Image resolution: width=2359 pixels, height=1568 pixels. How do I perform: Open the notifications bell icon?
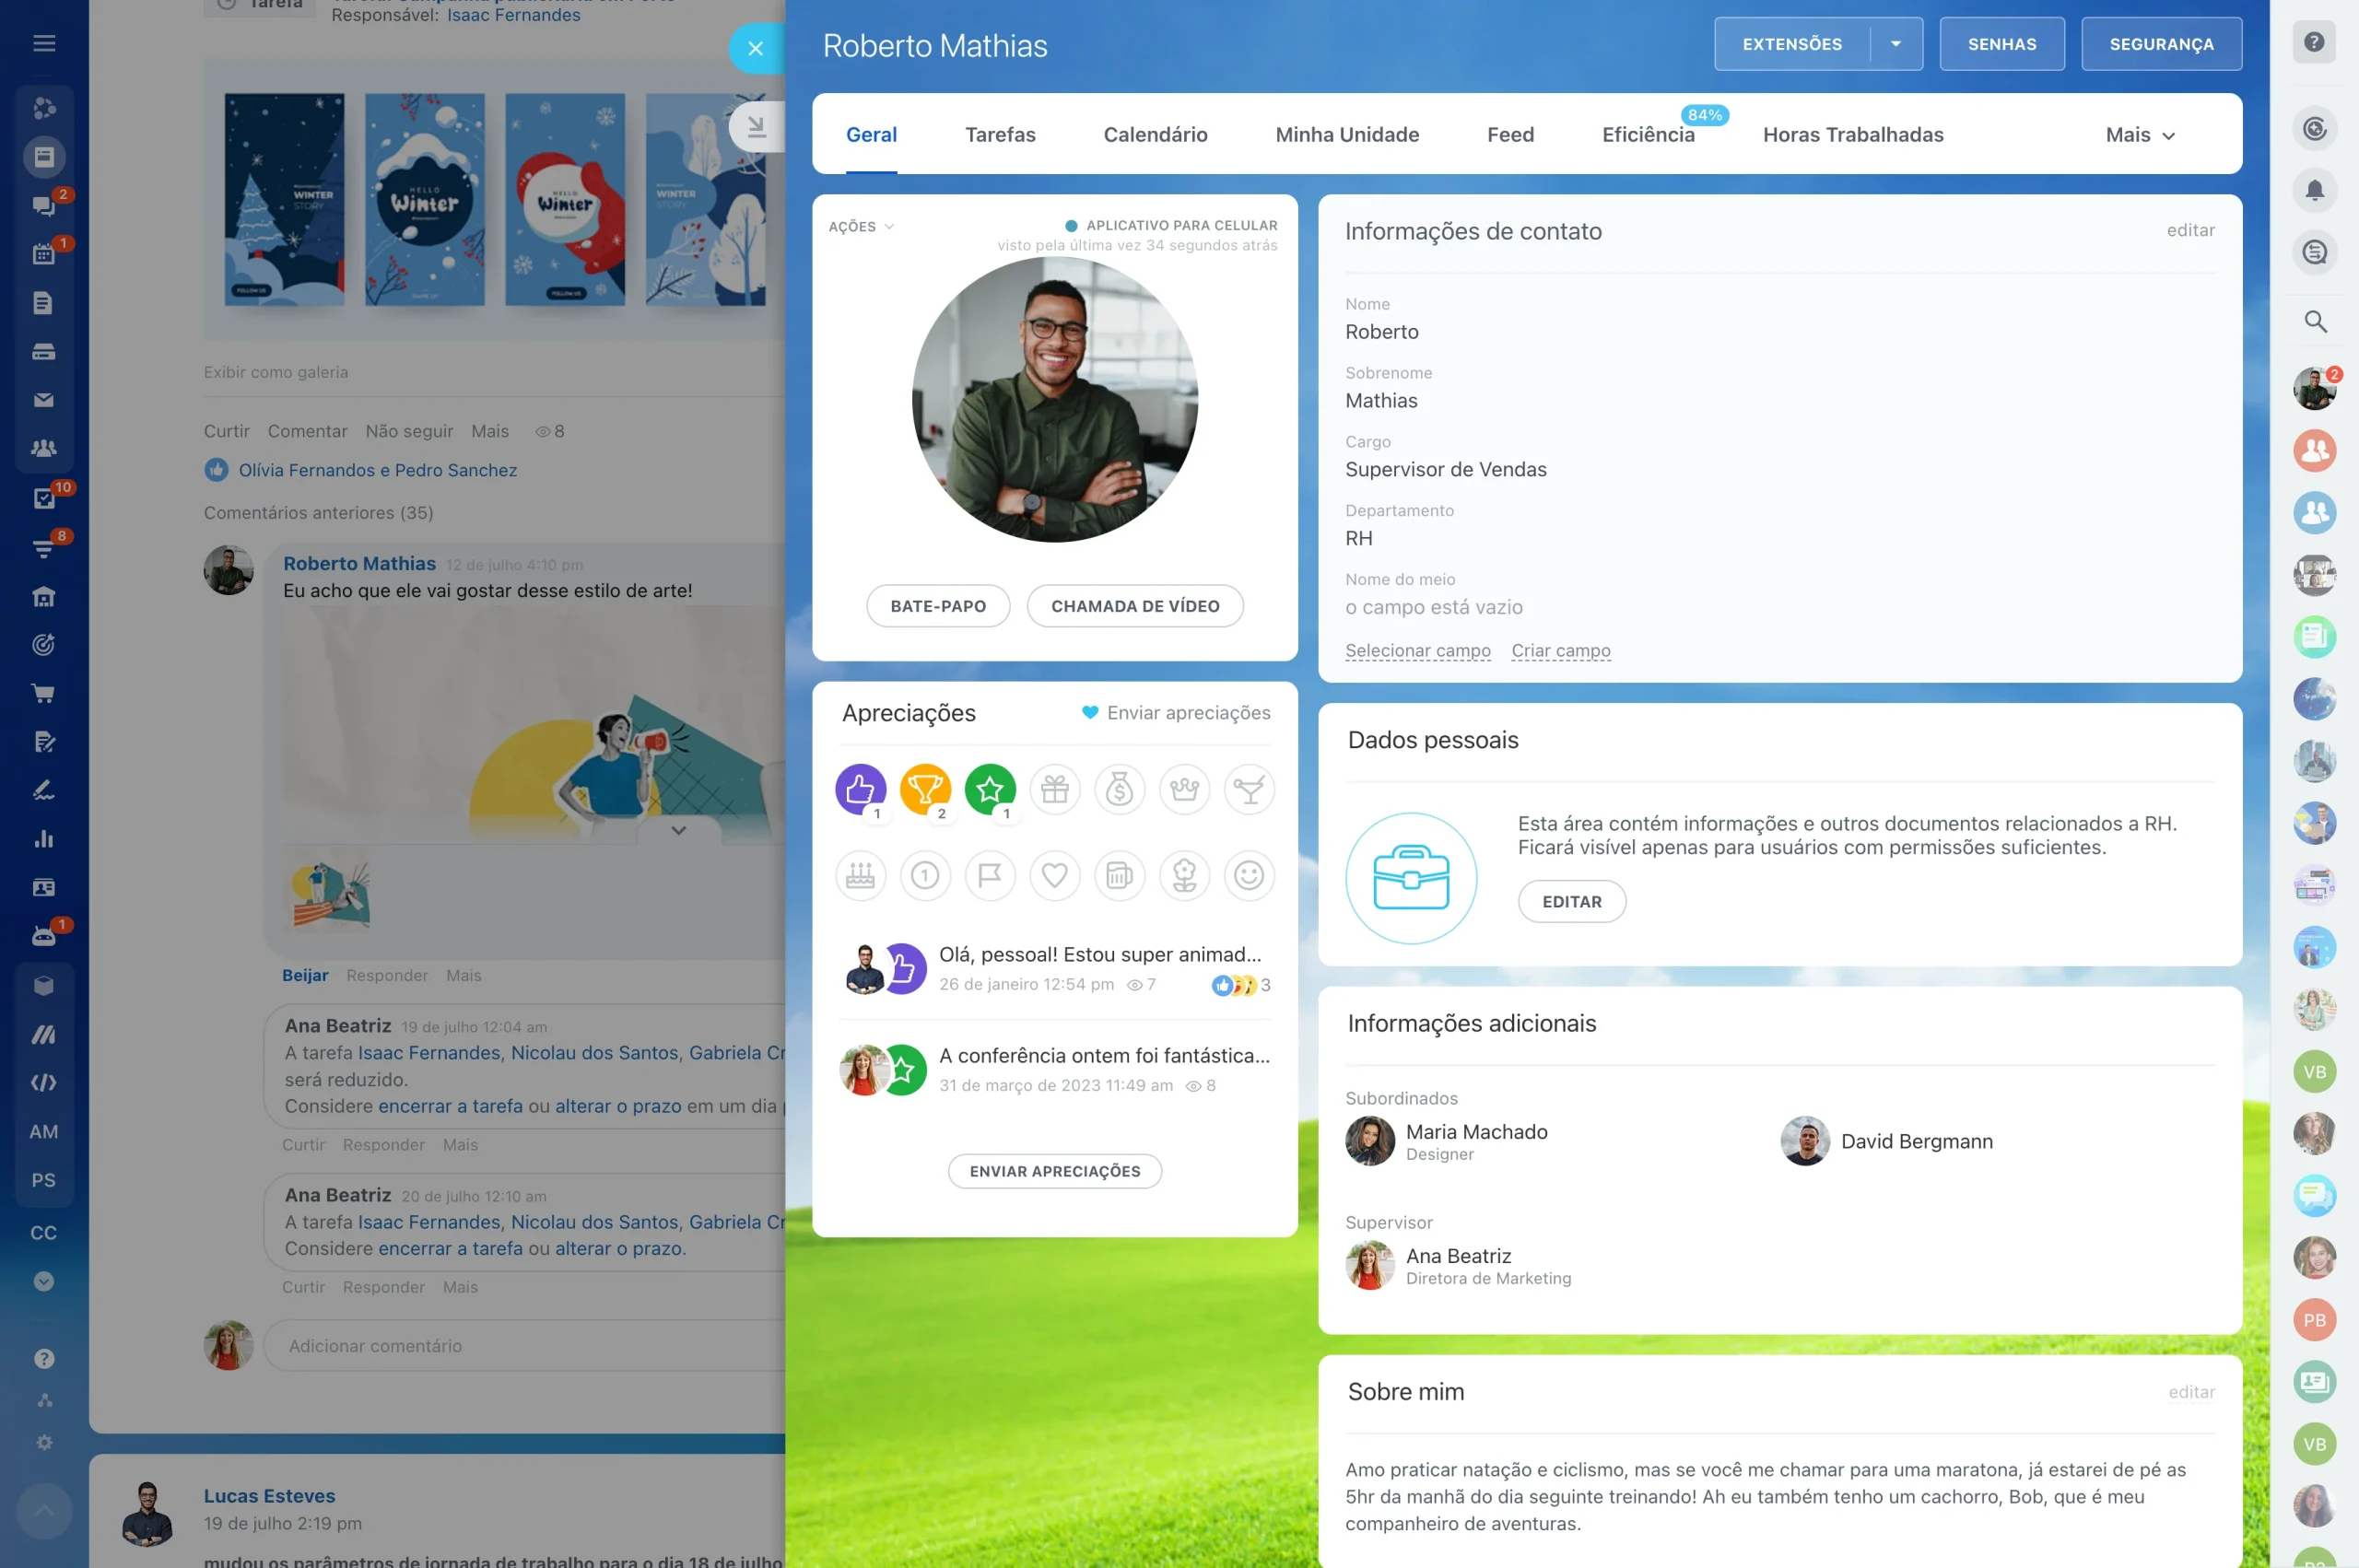[x=2314, y=190]
